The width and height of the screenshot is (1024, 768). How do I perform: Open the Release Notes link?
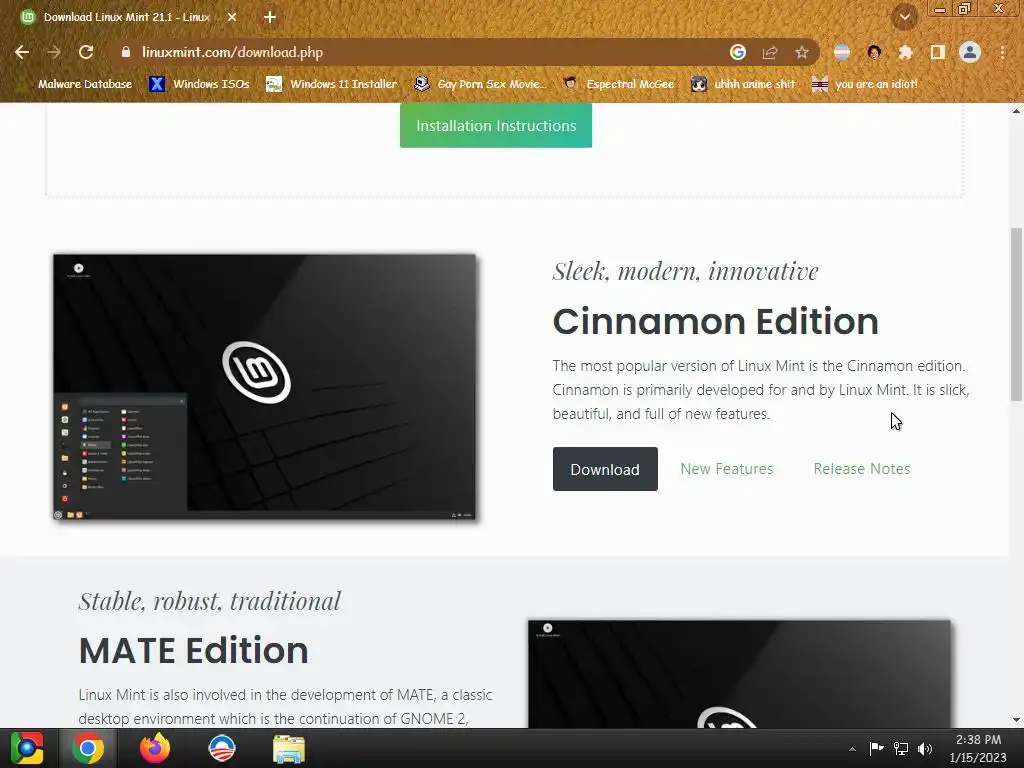click(861, 469)
